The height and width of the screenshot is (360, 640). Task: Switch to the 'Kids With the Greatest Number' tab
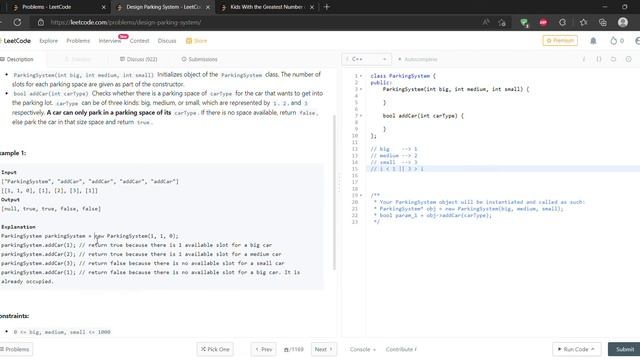266,7
